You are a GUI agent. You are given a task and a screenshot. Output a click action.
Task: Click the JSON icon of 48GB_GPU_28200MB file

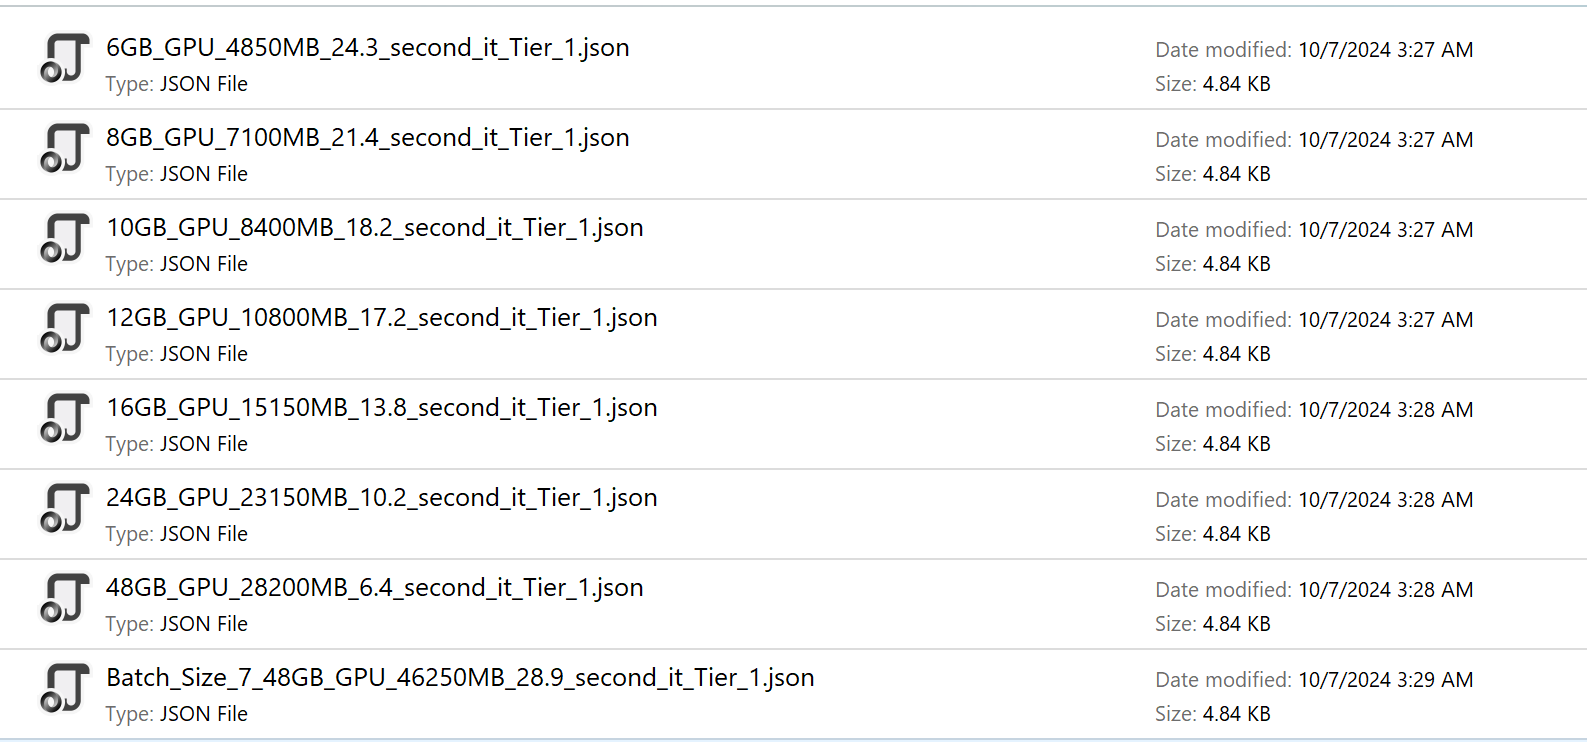tap(65, 598)
